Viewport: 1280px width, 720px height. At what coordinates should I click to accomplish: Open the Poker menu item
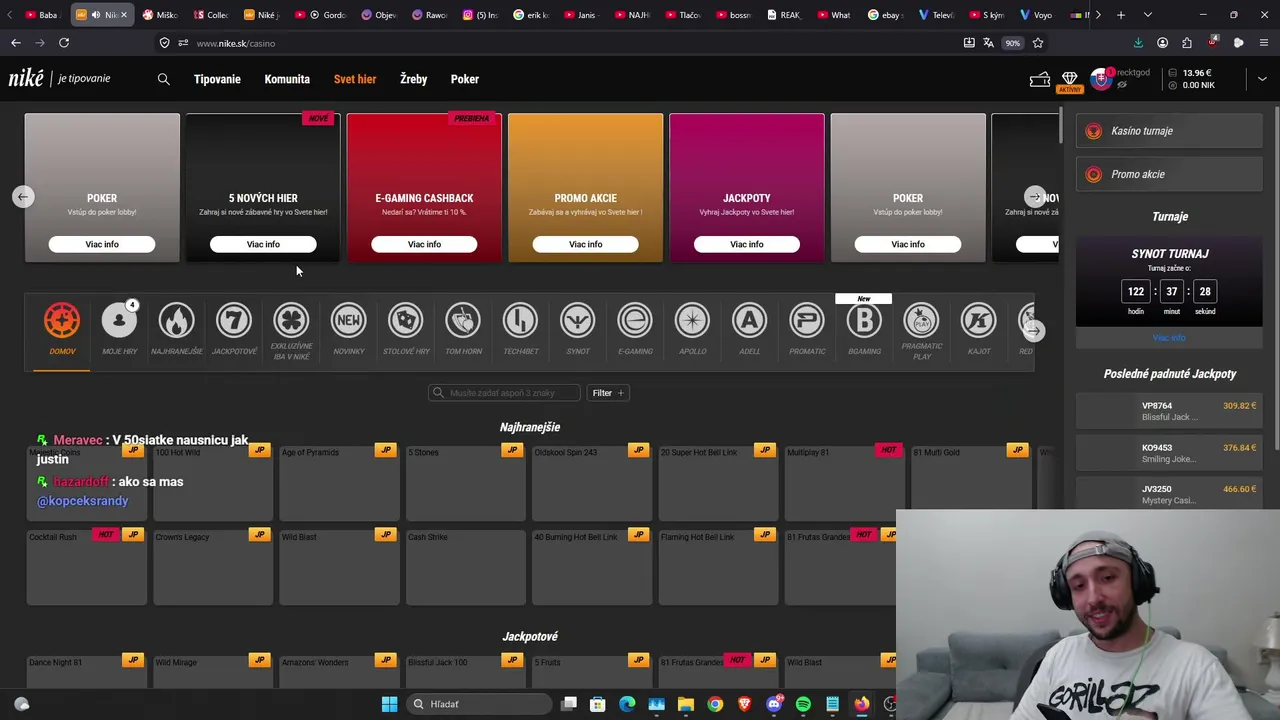click(465, 79)
